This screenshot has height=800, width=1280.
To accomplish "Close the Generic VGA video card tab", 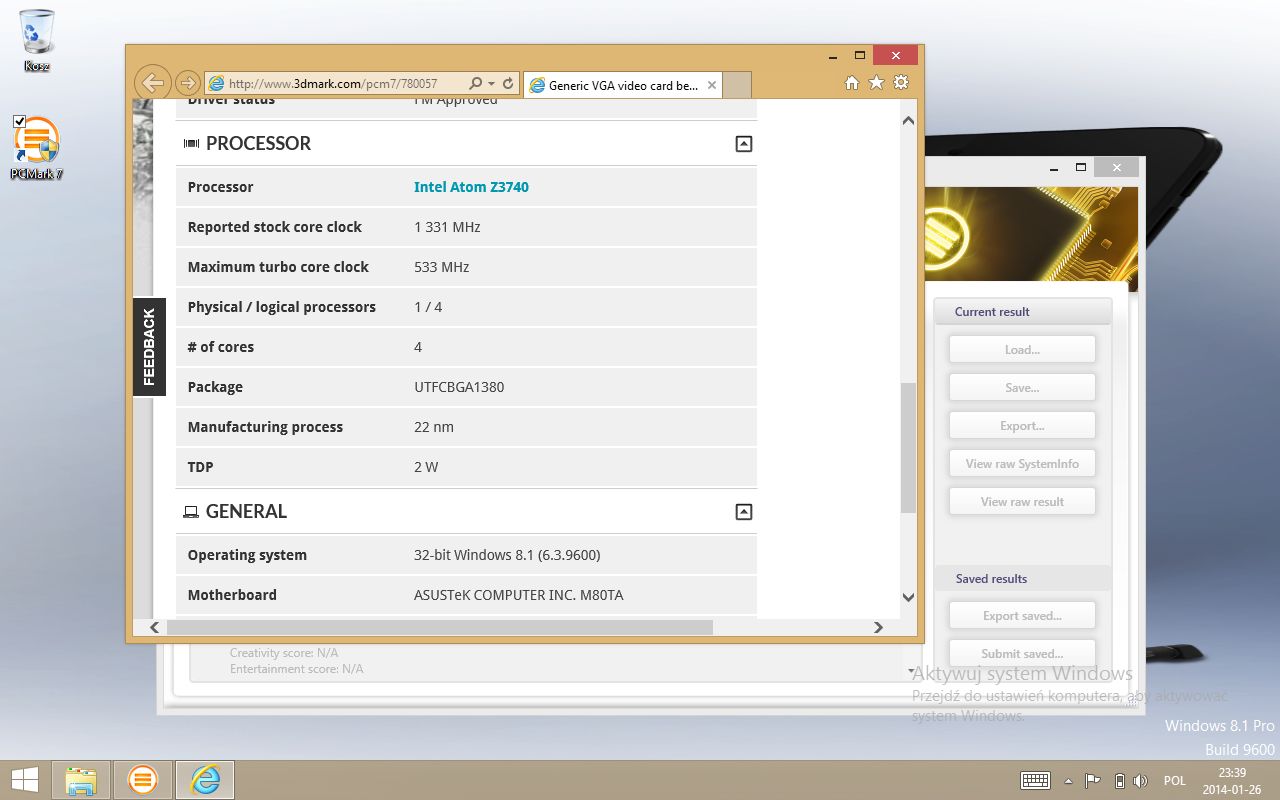I will [712, 85].
